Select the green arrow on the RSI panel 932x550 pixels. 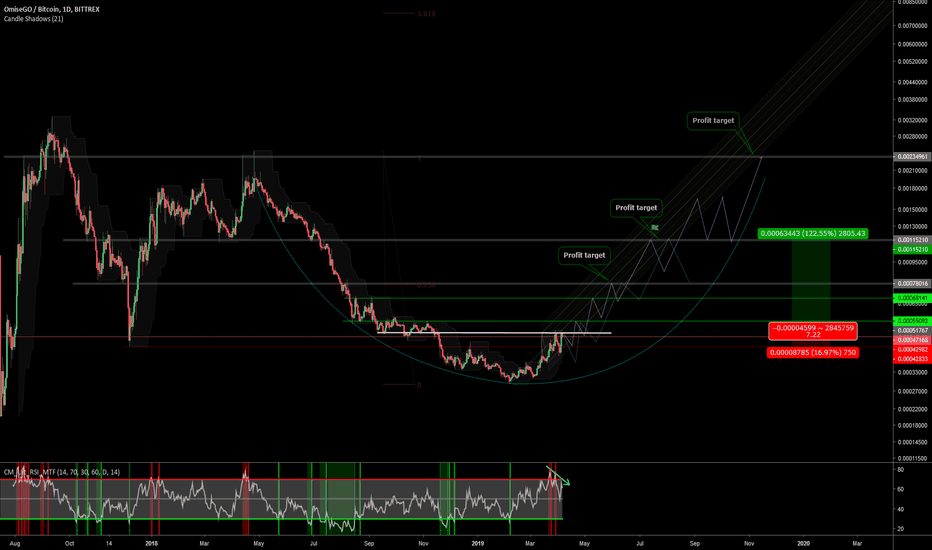[x=558, y=476]
